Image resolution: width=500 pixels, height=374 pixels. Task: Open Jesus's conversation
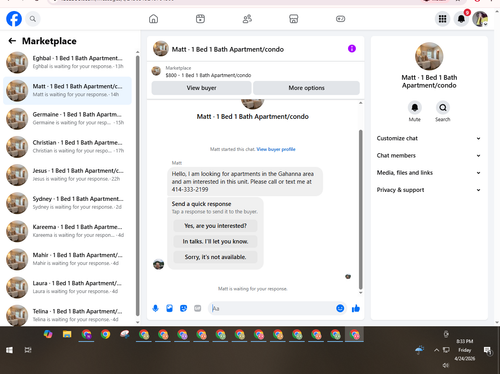(x=67, y=175)
